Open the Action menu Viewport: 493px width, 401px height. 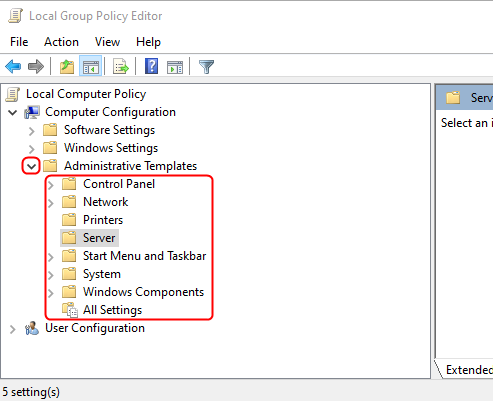[x=61, y=42]
